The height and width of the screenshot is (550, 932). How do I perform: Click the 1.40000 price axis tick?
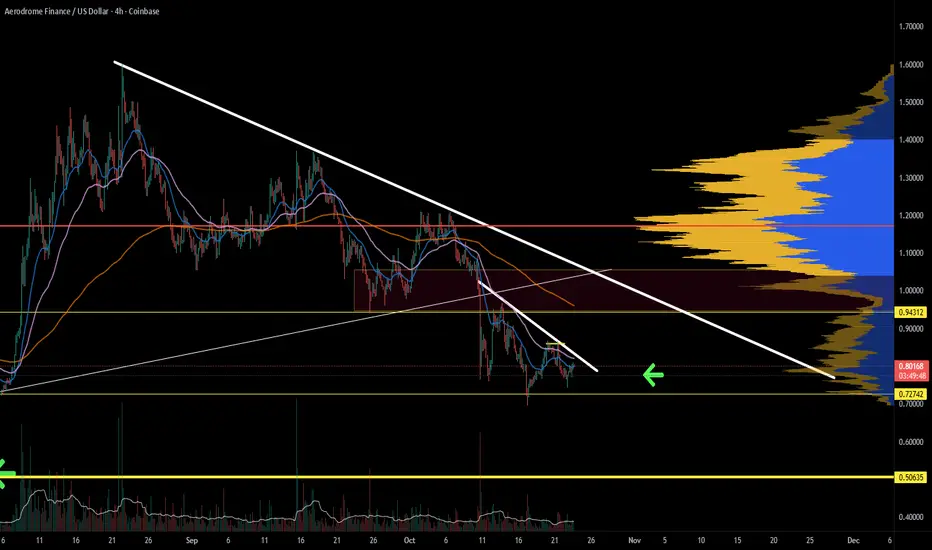911,140
